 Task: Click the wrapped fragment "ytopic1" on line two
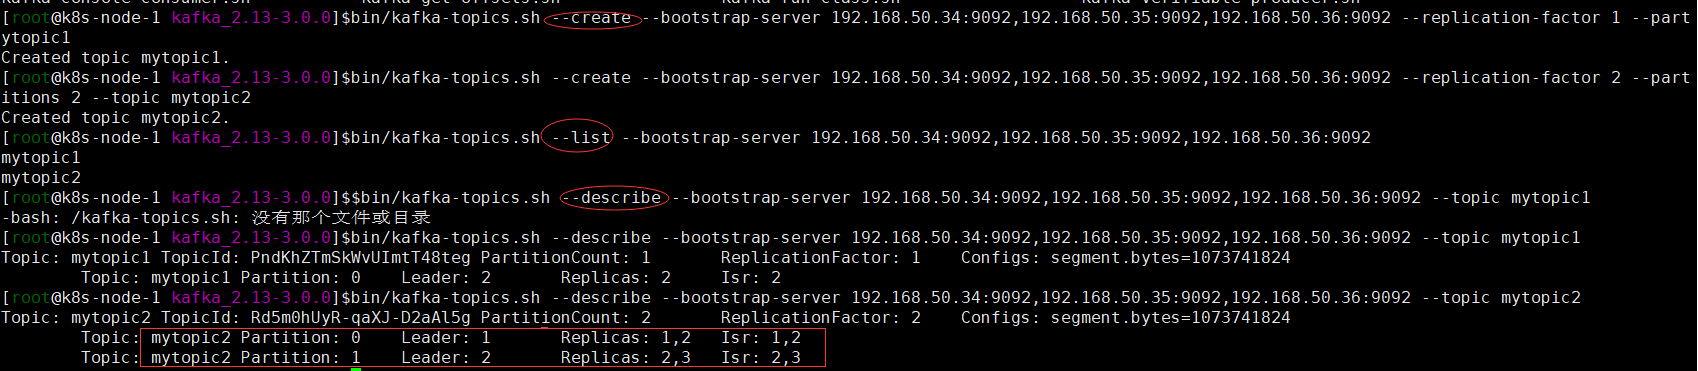[x=36, y=38]
